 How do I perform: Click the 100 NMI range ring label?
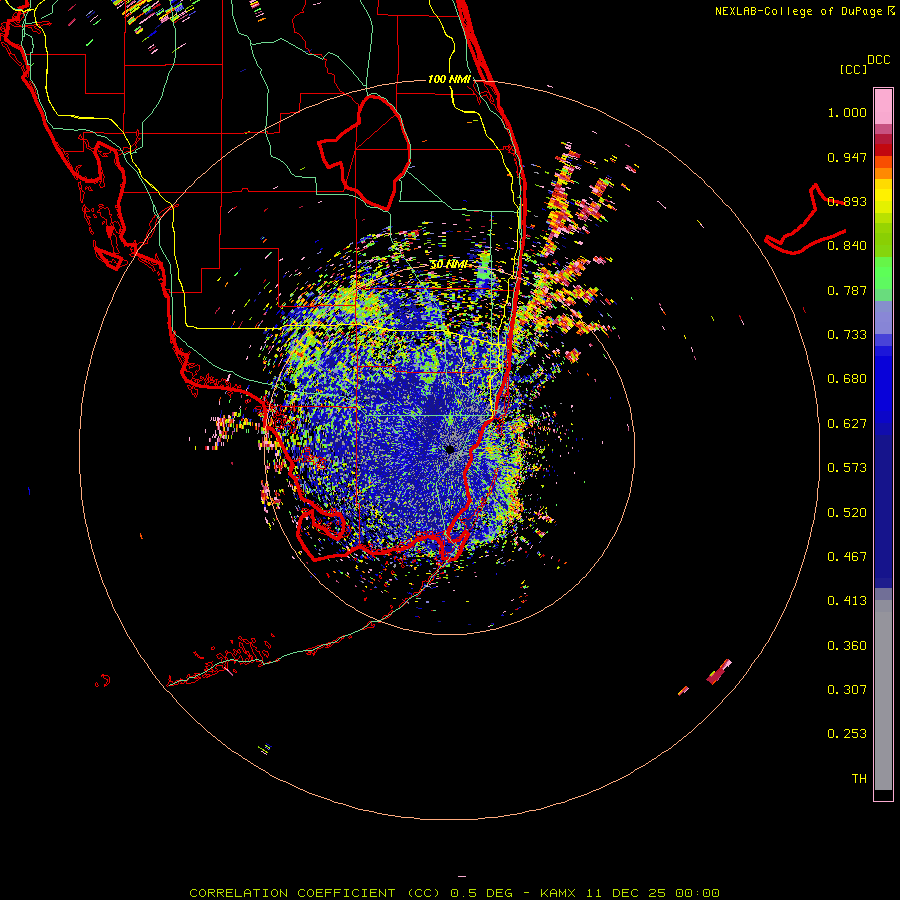point(449,79)
